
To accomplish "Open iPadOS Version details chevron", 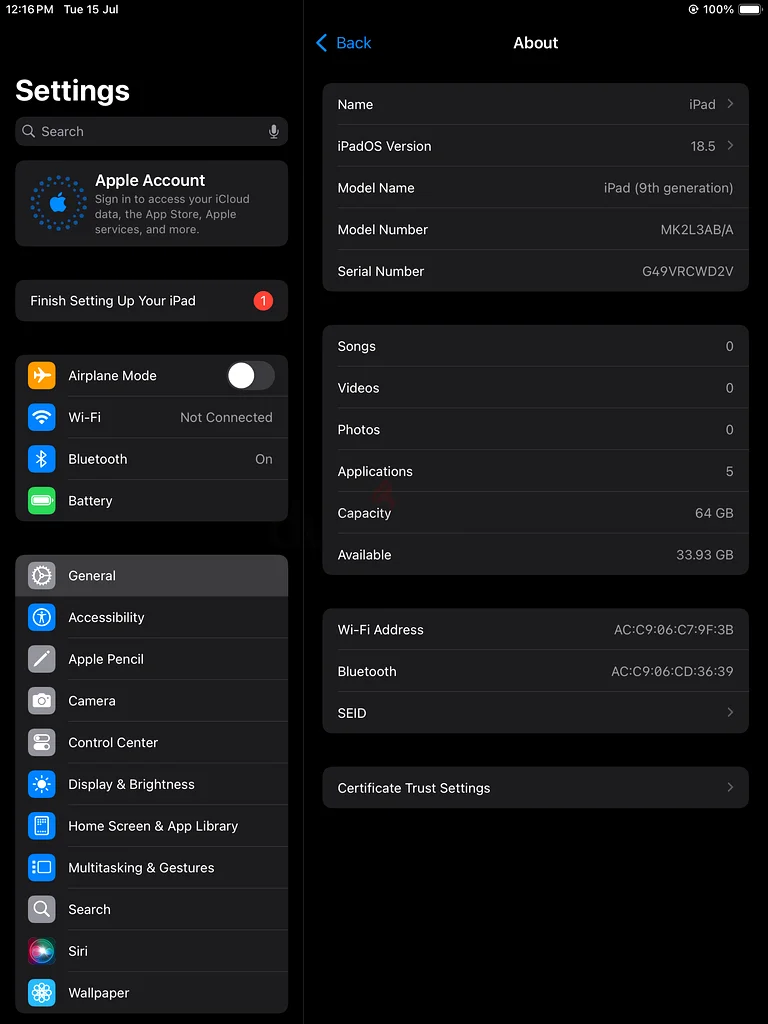I will click(730, 146).
